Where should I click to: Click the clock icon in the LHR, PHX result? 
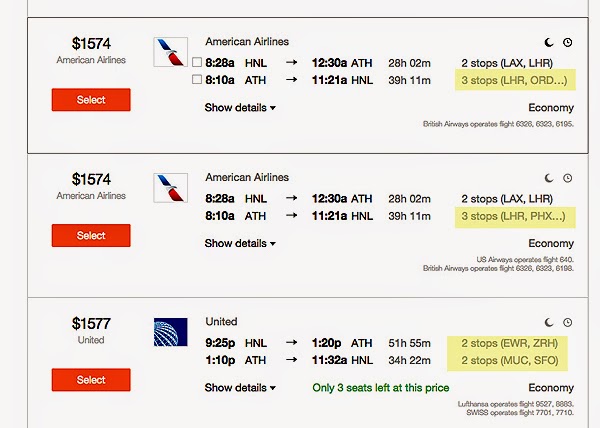[x=567, y=178]
